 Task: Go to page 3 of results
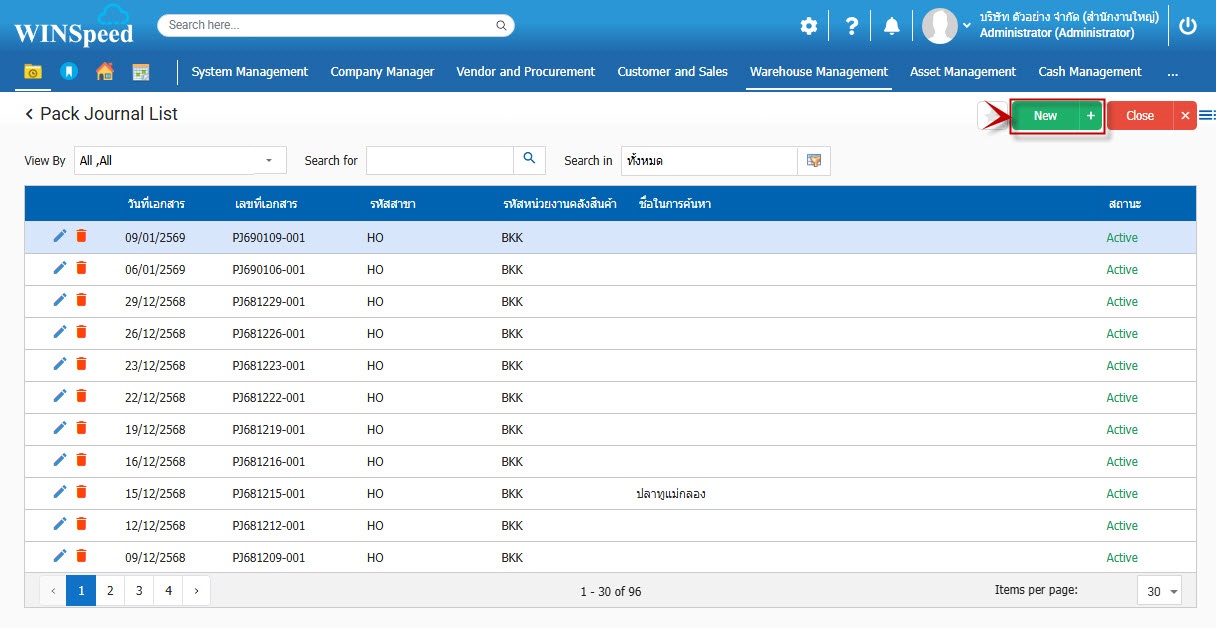(139, 591)
